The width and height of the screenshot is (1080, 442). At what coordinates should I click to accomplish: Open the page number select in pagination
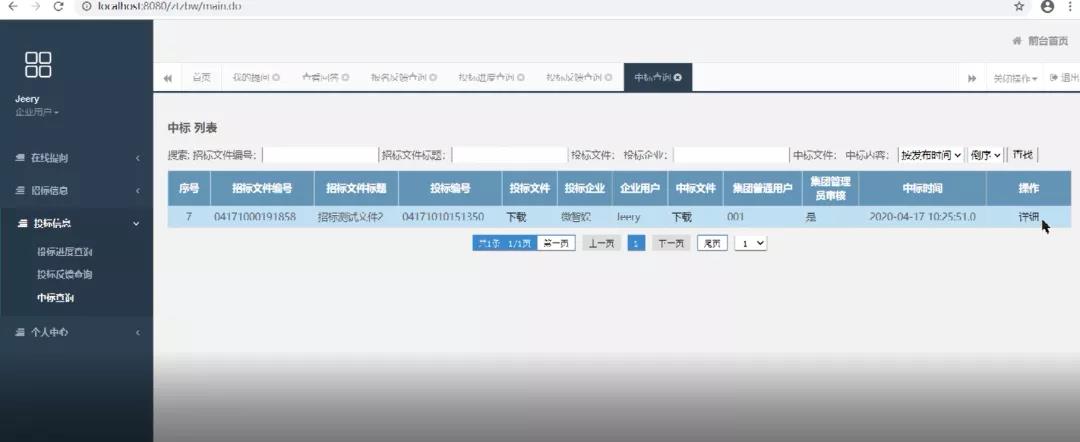coord(751,243)
